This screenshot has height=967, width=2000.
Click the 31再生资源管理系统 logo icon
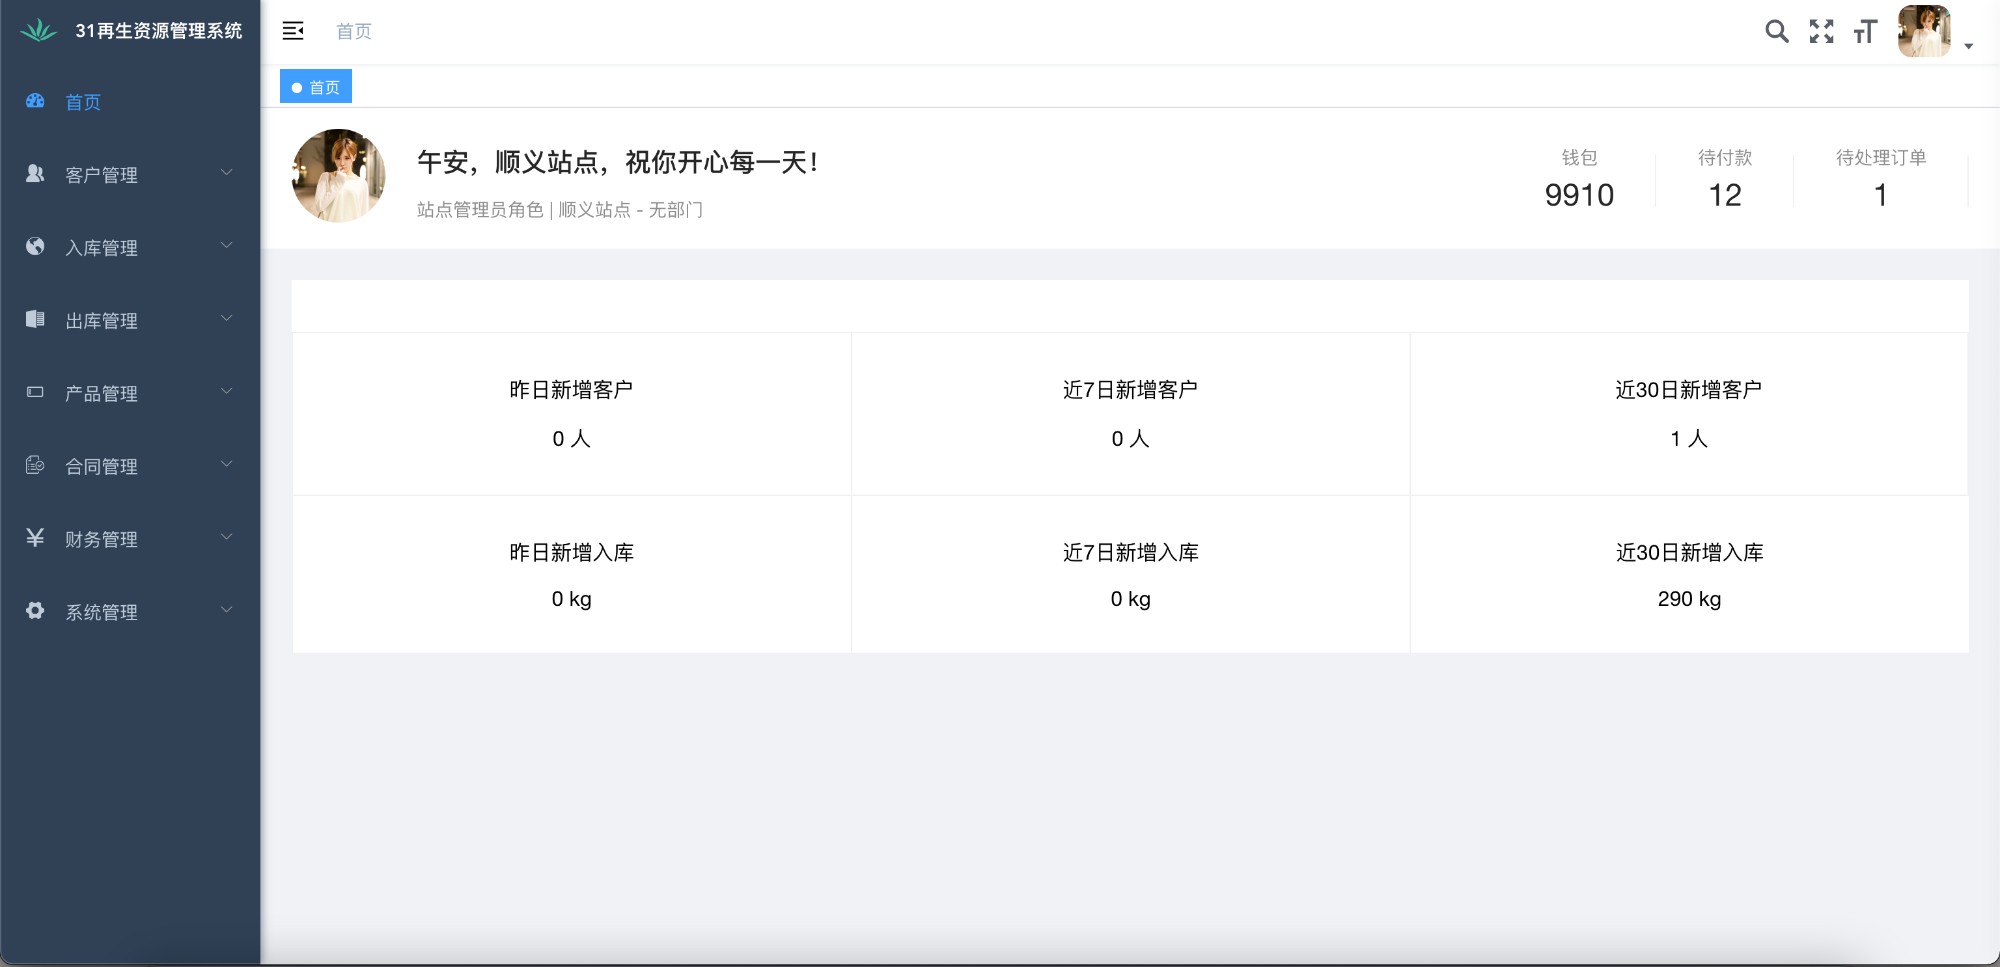(39, 30)
